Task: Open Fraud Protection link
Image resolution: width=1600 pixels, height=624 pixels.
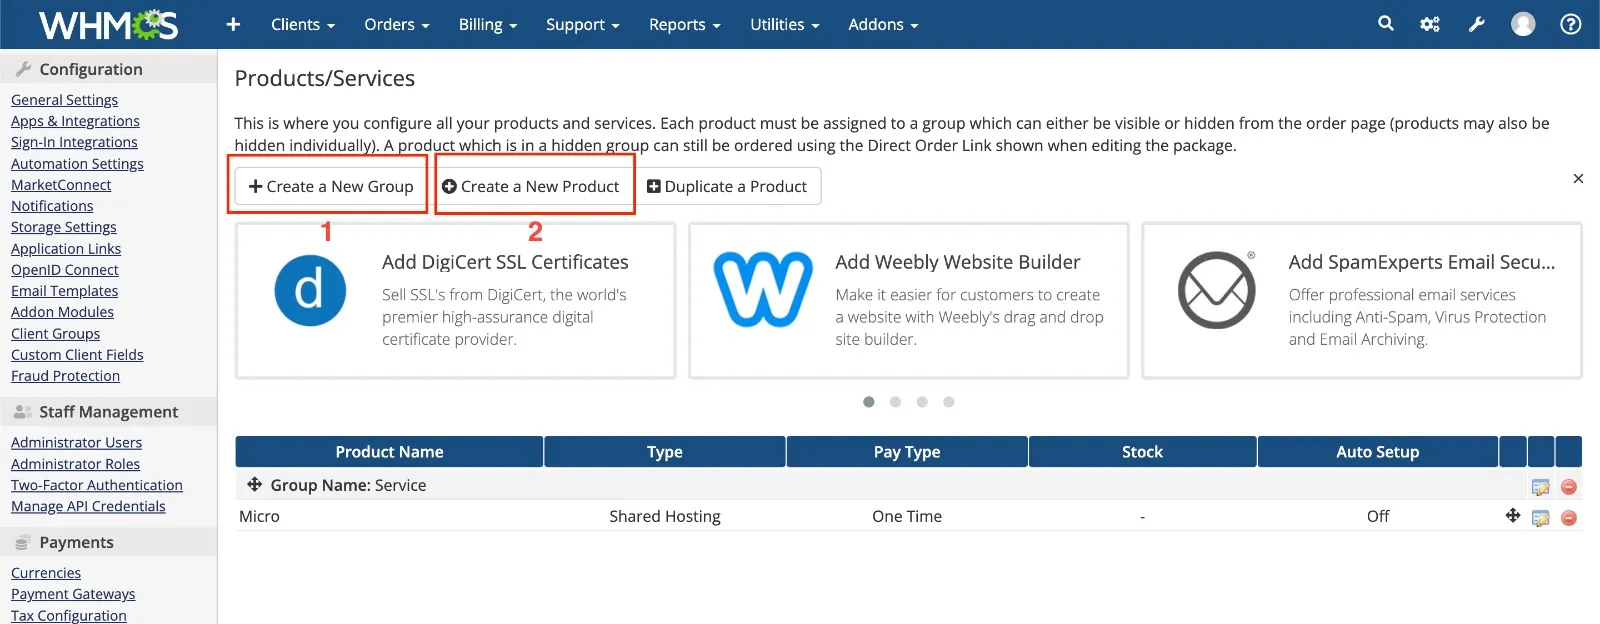Action: coord(65,376)
